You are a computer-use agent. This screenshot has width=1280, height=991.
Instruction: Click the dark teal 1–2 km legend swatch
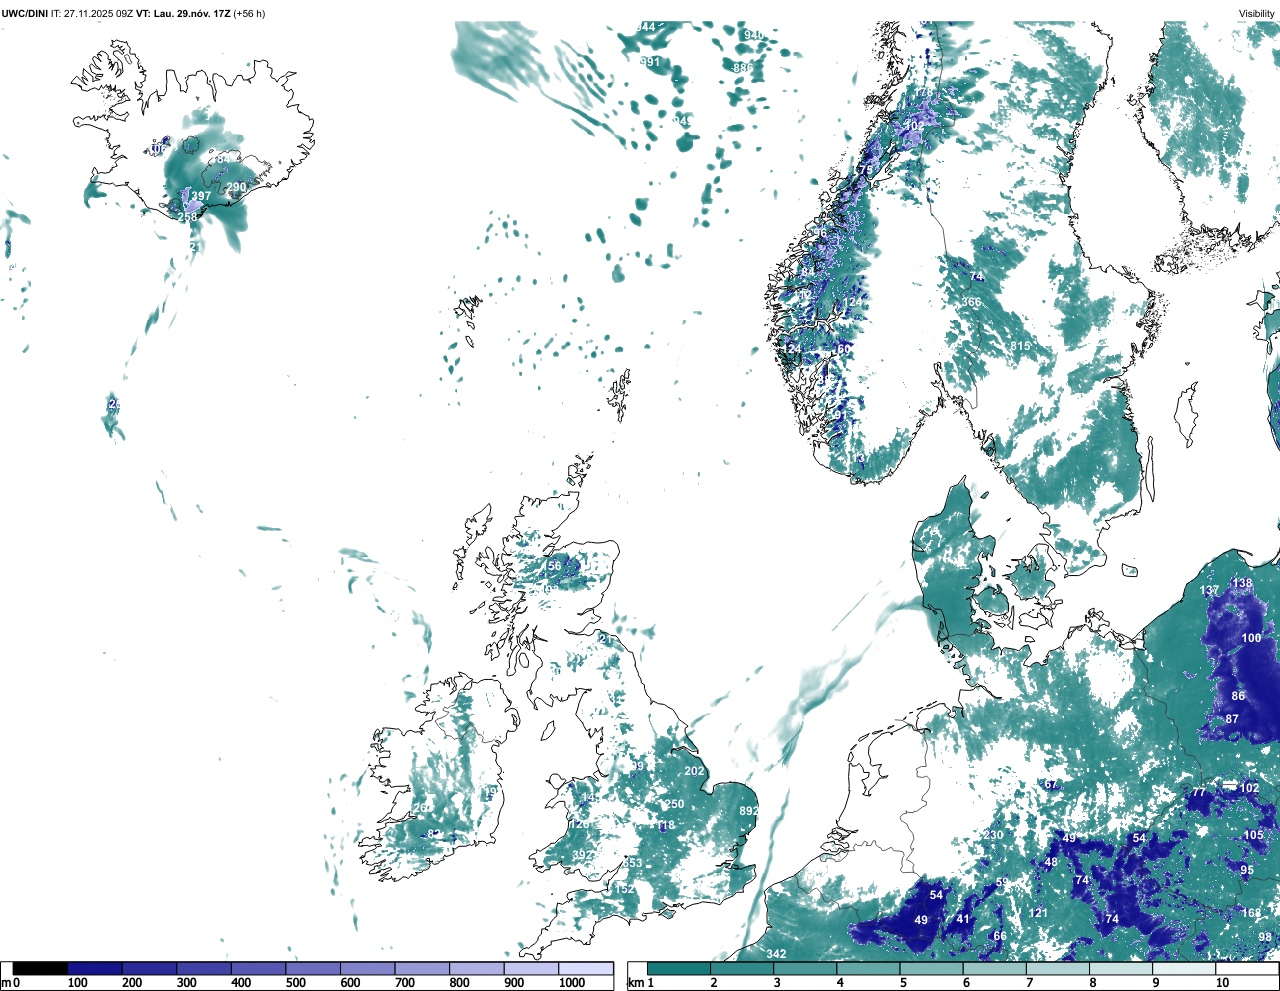click(679, 968)
